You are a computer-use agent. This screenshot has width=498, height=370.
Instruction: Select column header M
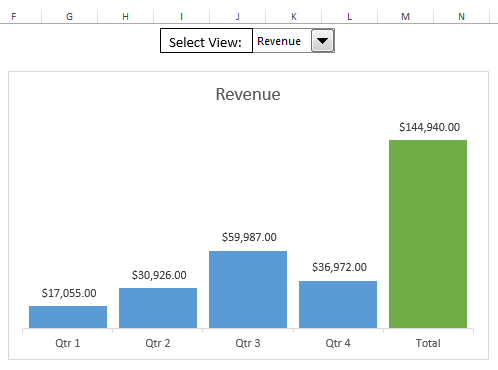coord(405,16)
